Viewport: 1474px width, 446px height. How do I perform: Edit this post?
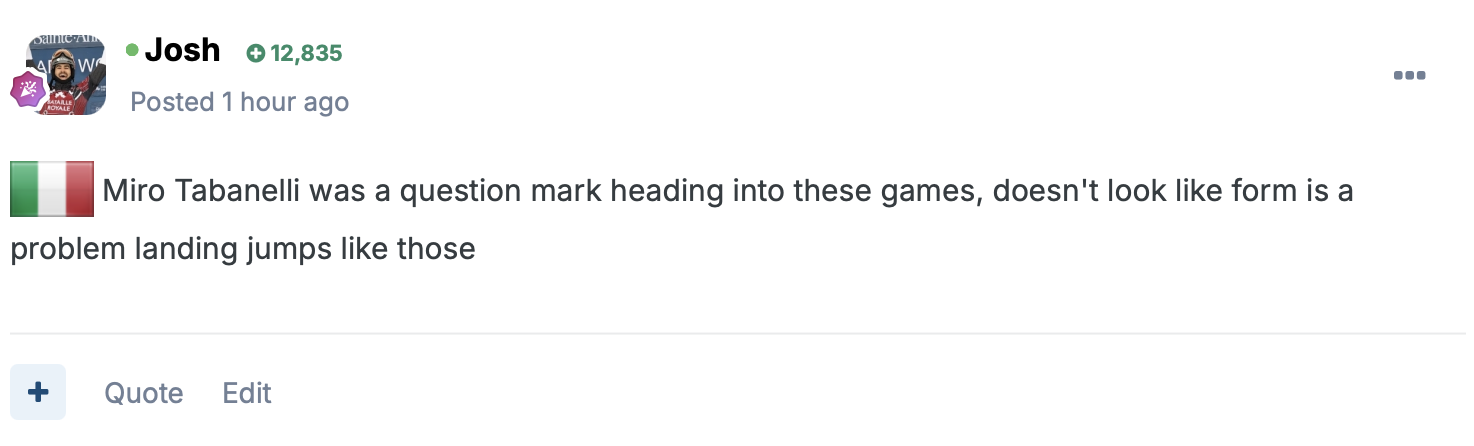[247, 393]
